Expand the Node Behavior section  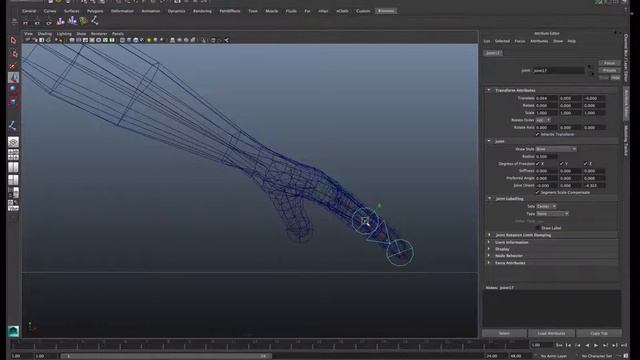tap(489, 256)
